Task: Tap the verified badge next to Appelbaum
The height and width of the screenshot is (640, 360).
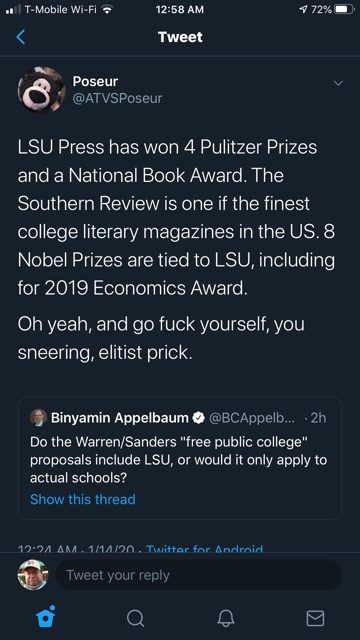Action: click(198, 418)
